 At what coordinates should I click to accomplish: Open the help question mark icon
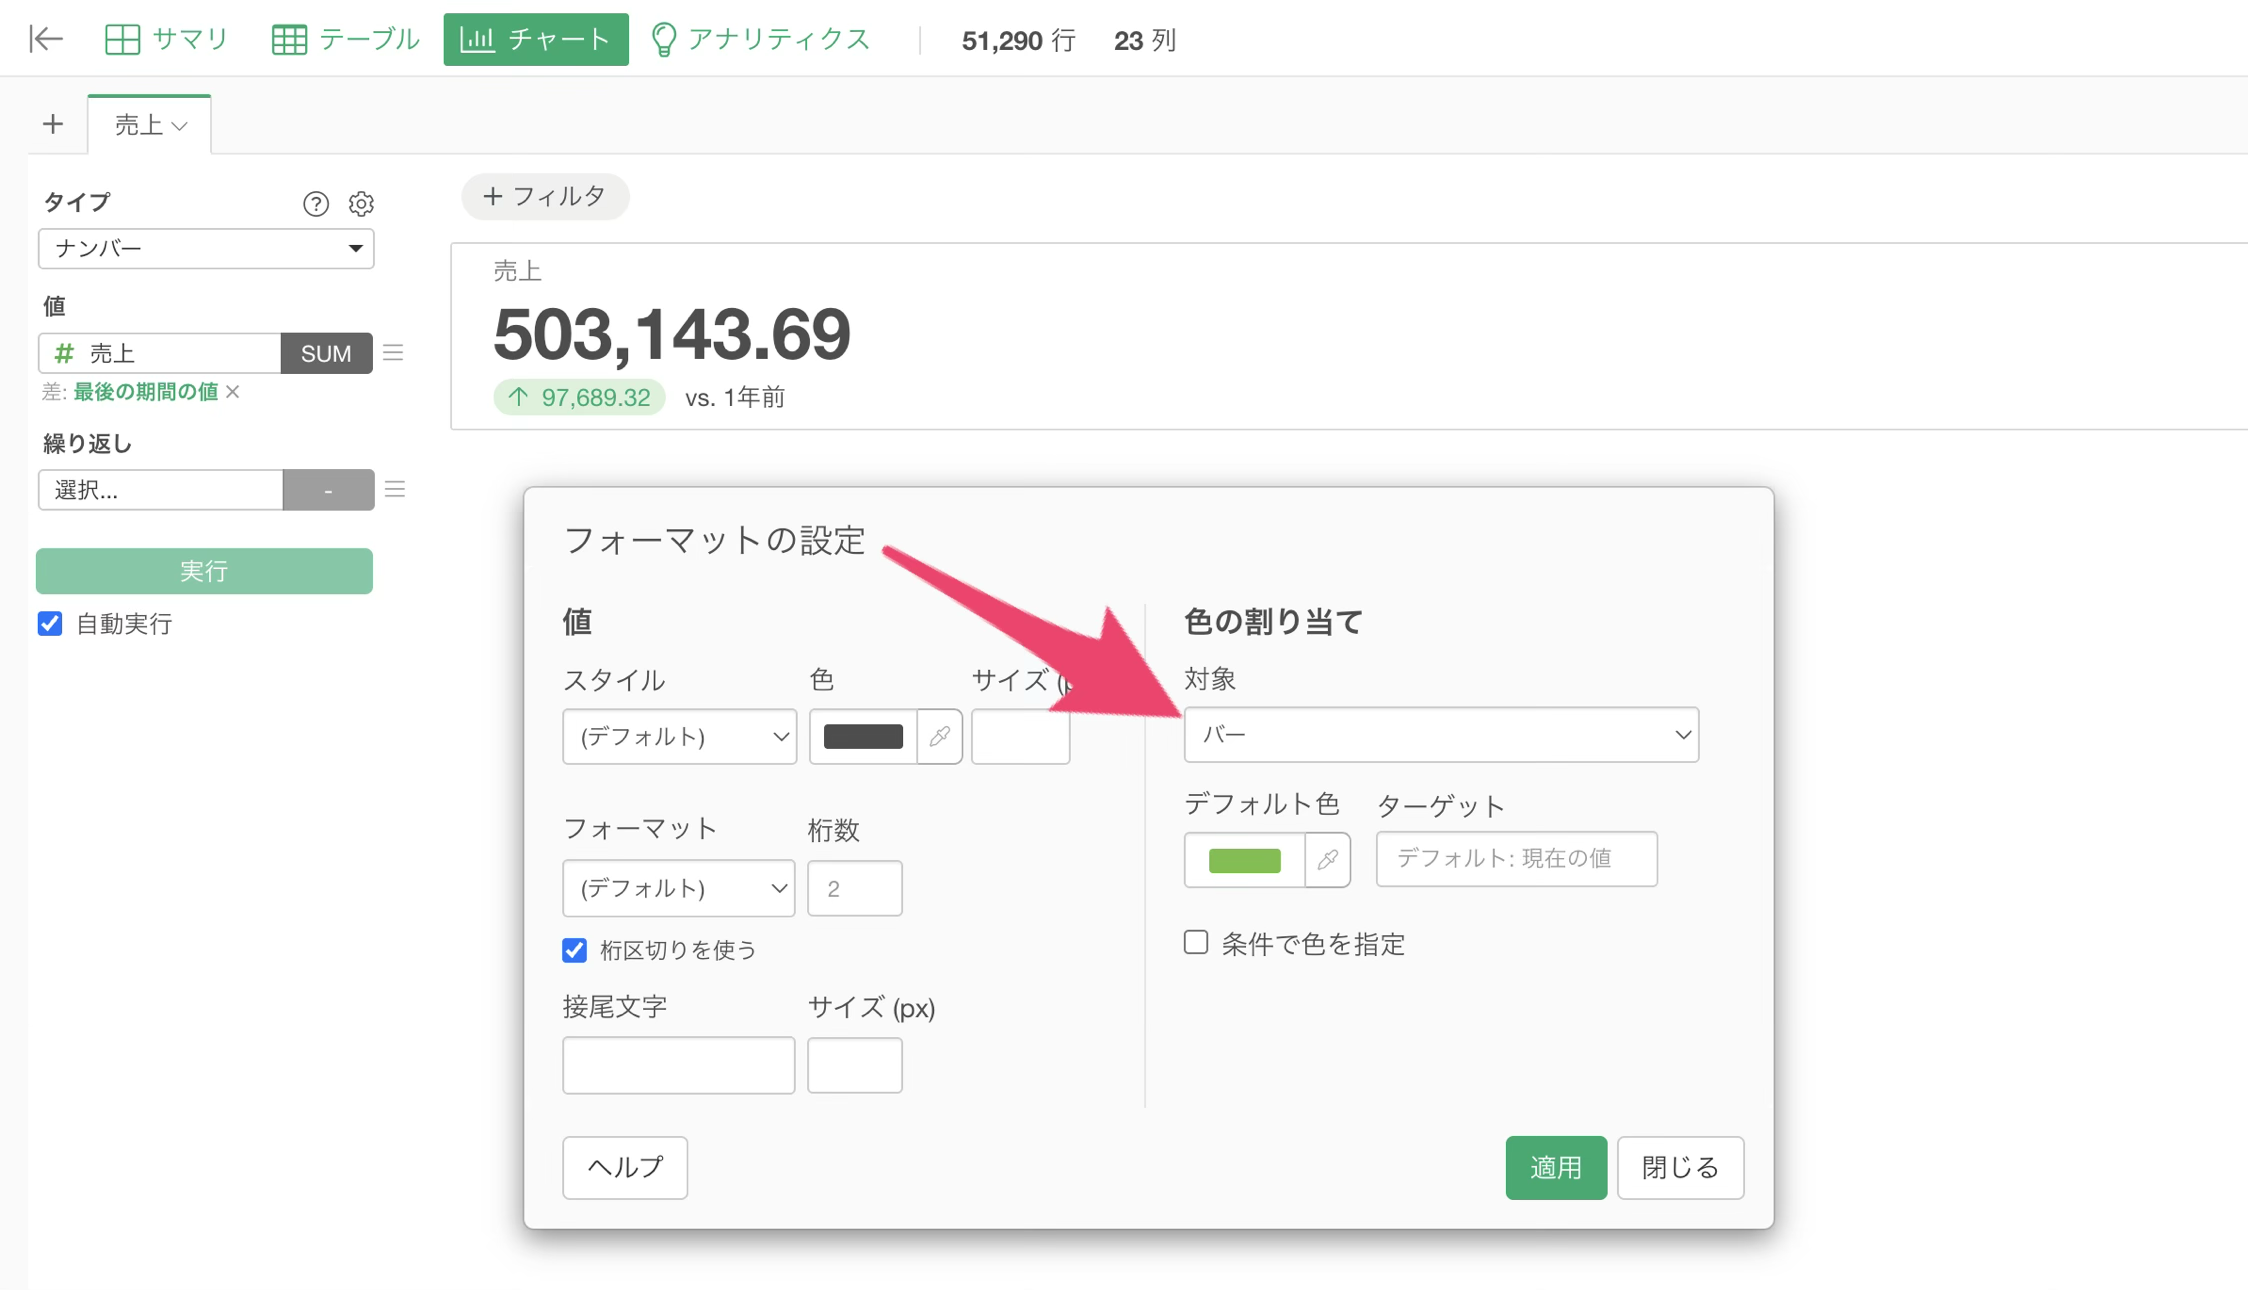(316, 204)
